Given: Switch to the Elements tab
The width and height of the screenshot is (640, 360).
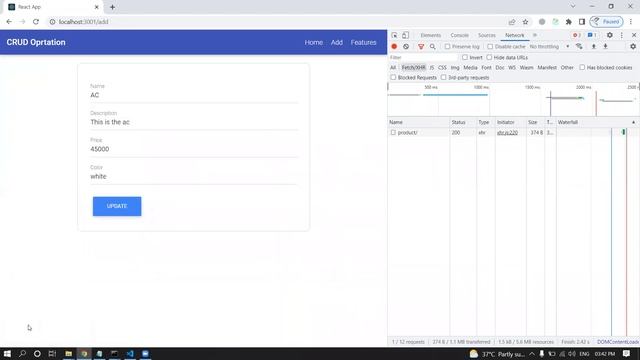Looking at the screenshot, I should click(430, 35).
